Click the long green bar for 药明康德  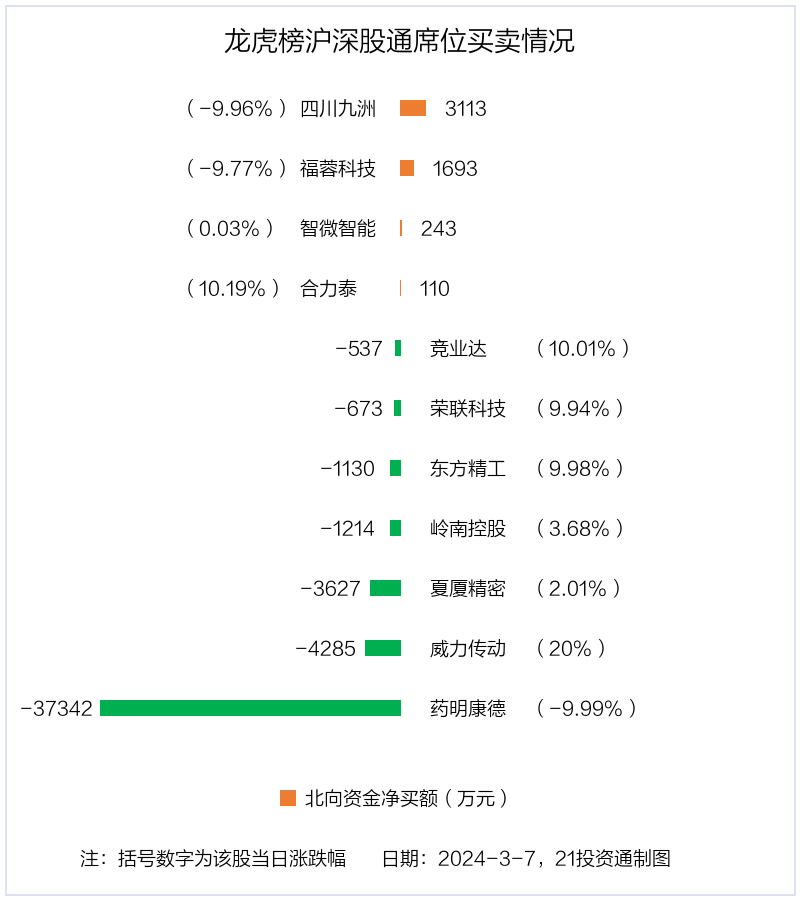(x=250, y=708)
